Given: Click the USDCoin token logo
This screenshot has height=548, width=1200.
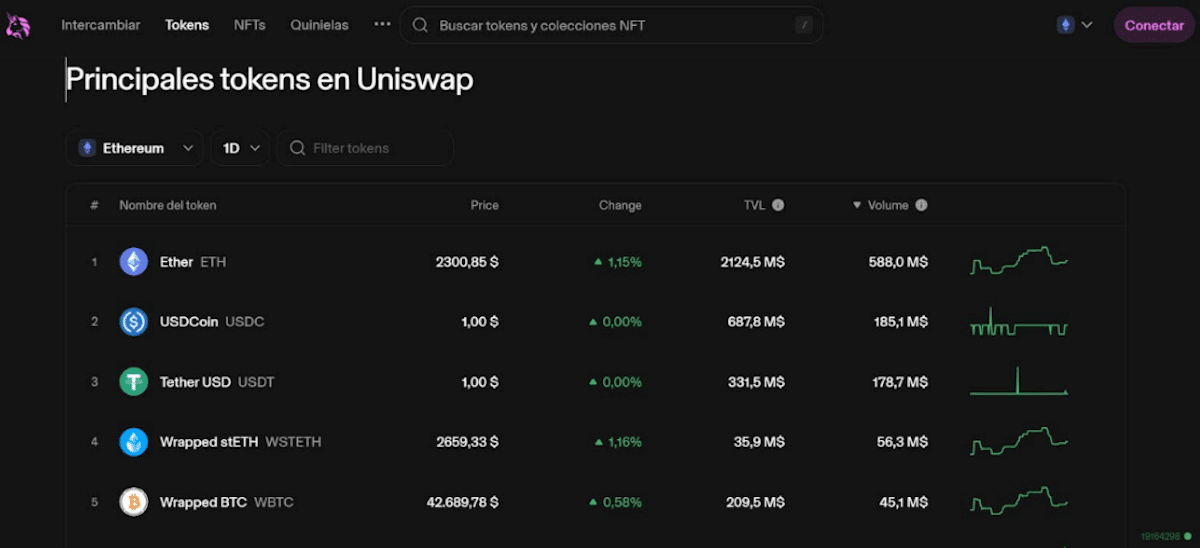Looking at the screenshot, I should (x=134, y=322).
